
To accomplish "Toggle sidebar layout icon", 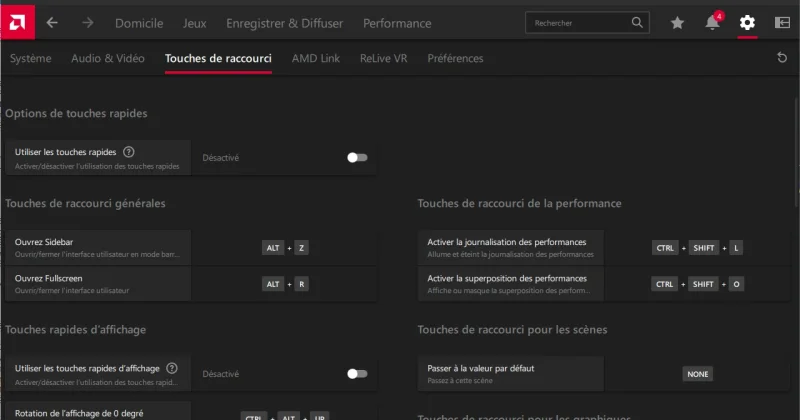I will [782, 22].
